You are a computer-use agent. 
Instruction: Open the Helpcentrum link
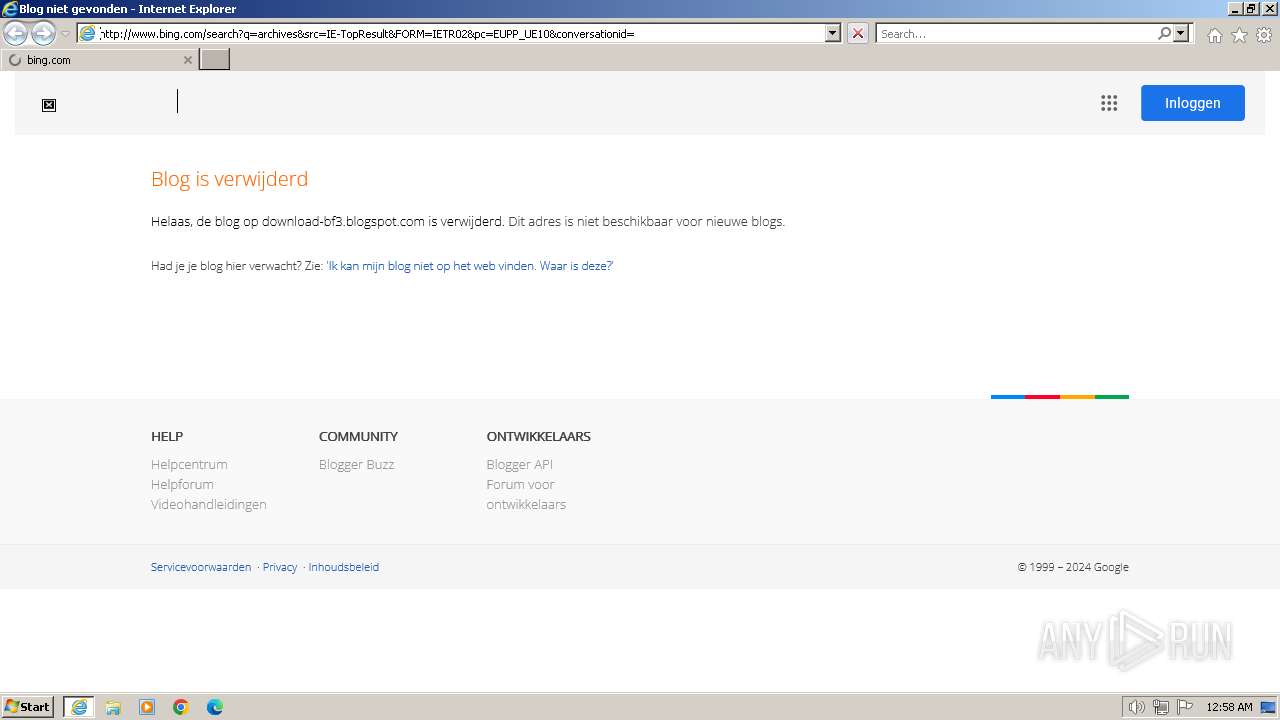pos(189,464)
